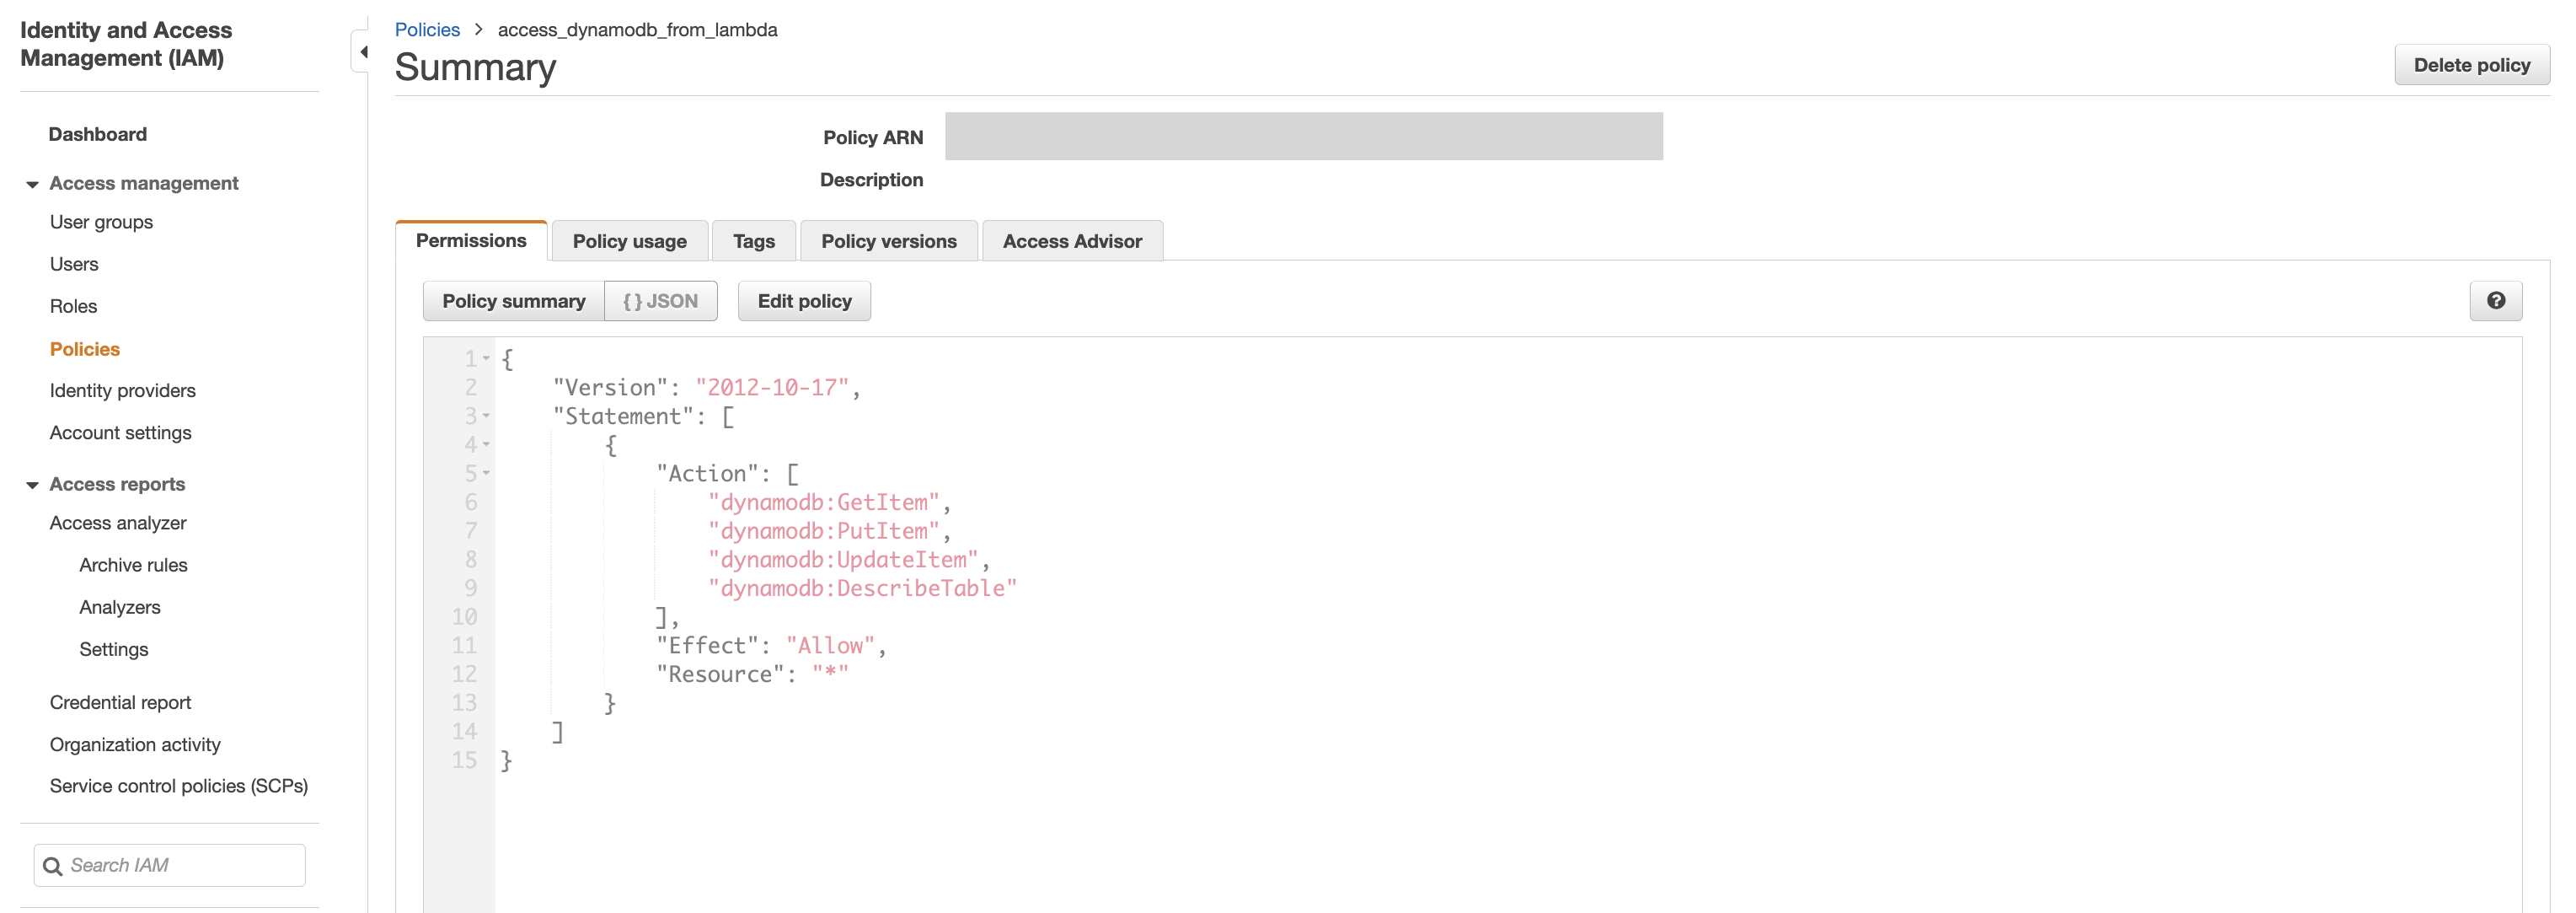Switch to the Permissions tab

click(x=471, y=241)
